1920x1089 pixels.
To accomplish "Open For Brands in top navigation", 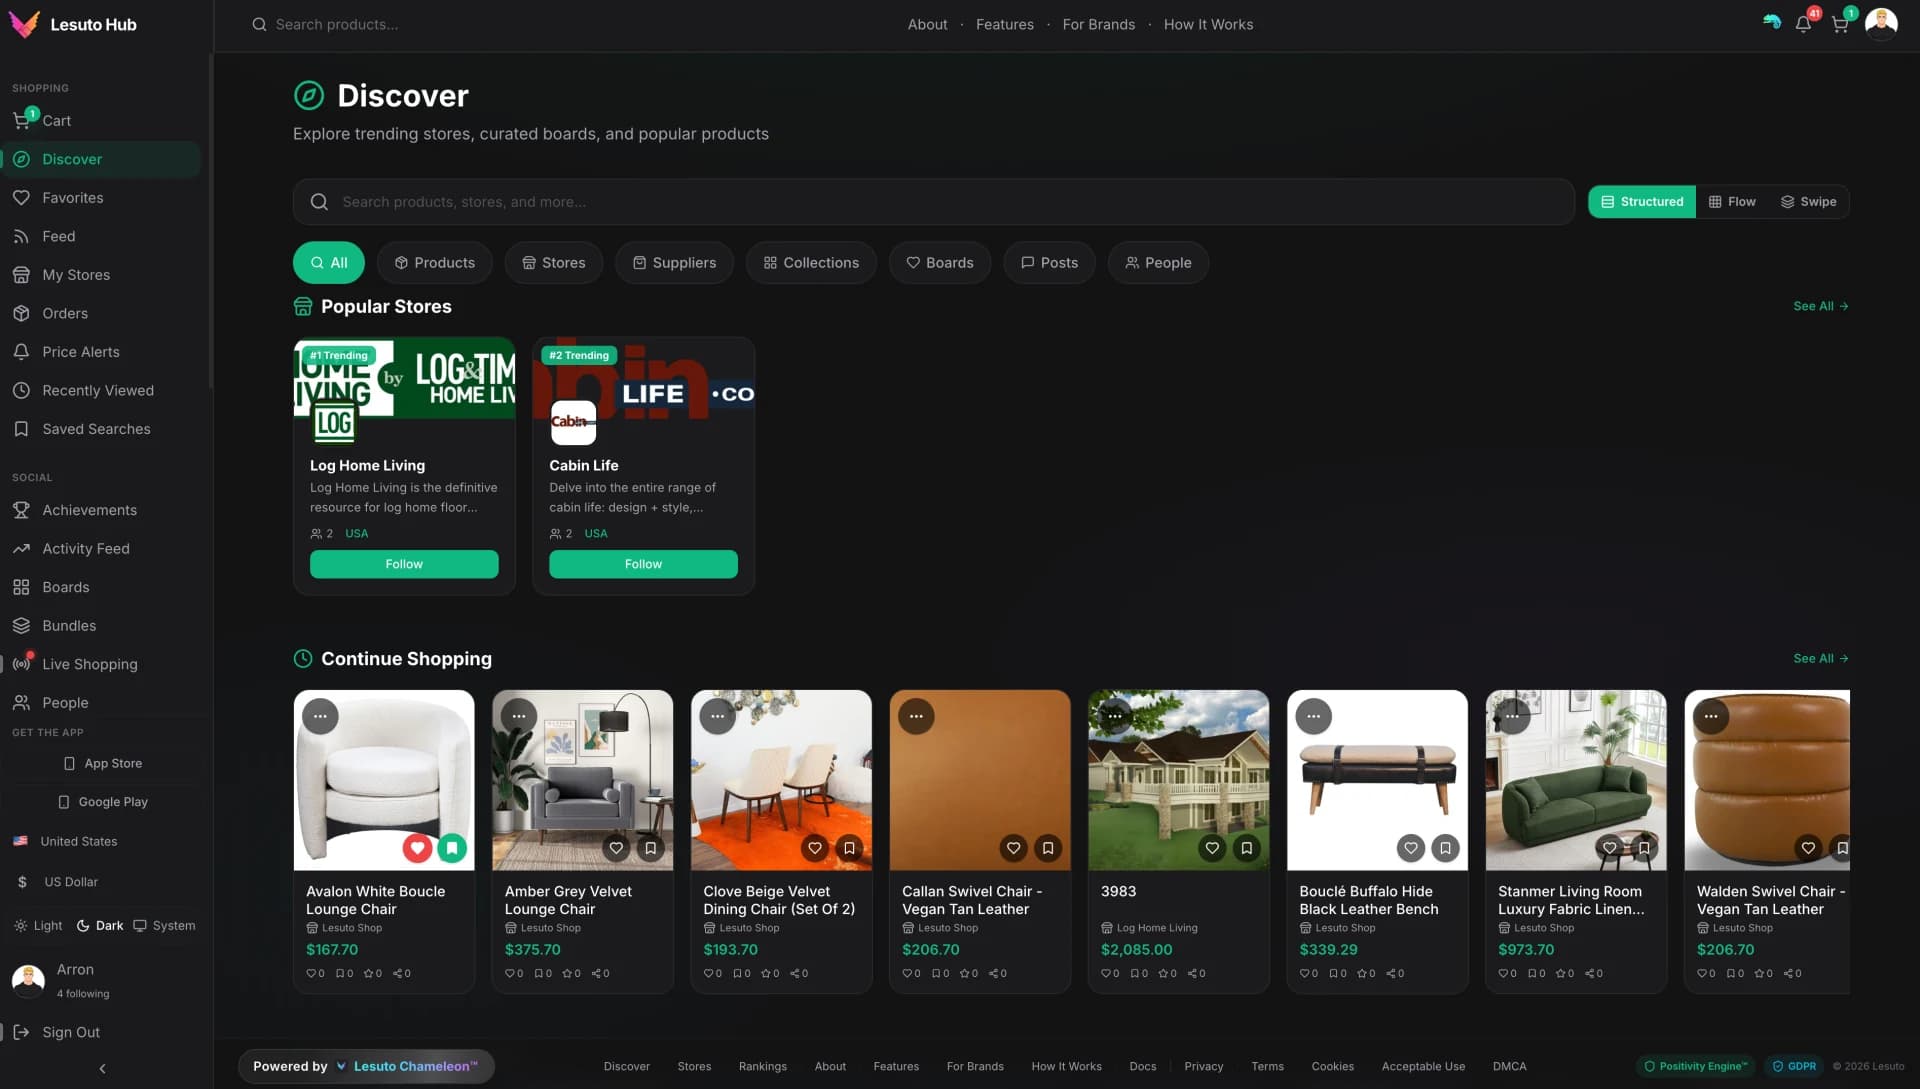I will click(1098, 24).
